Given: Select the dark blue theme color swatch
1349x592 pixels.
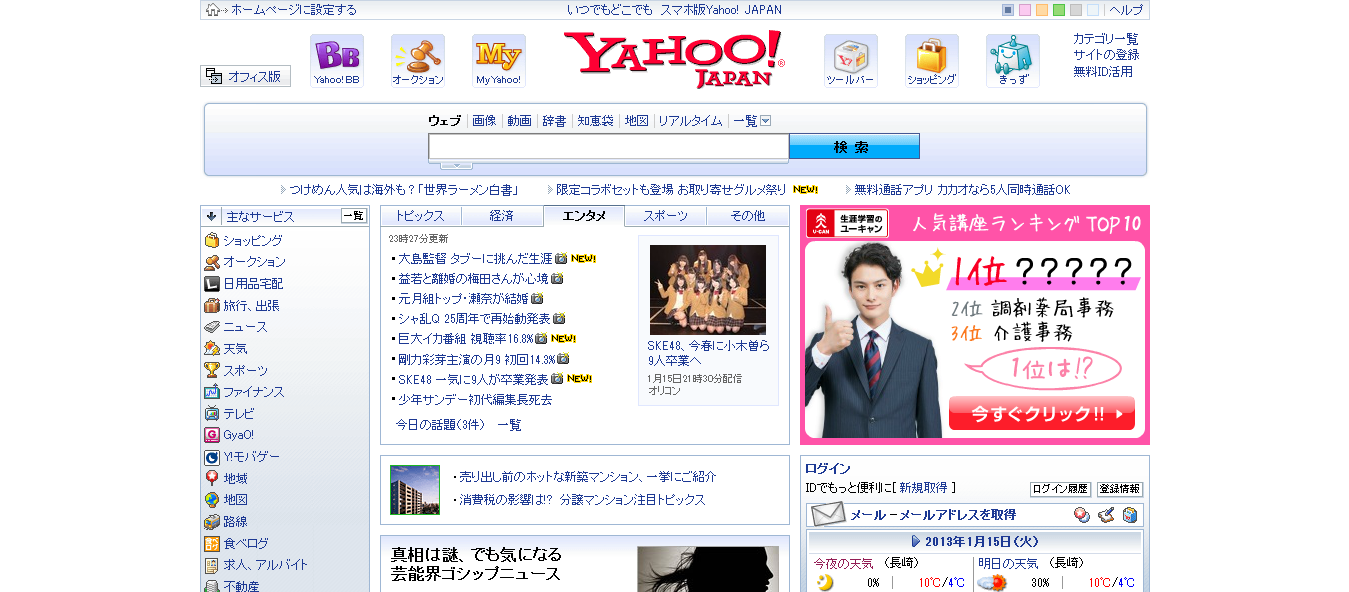Looking at the screenshot, I should point(1008,10).
